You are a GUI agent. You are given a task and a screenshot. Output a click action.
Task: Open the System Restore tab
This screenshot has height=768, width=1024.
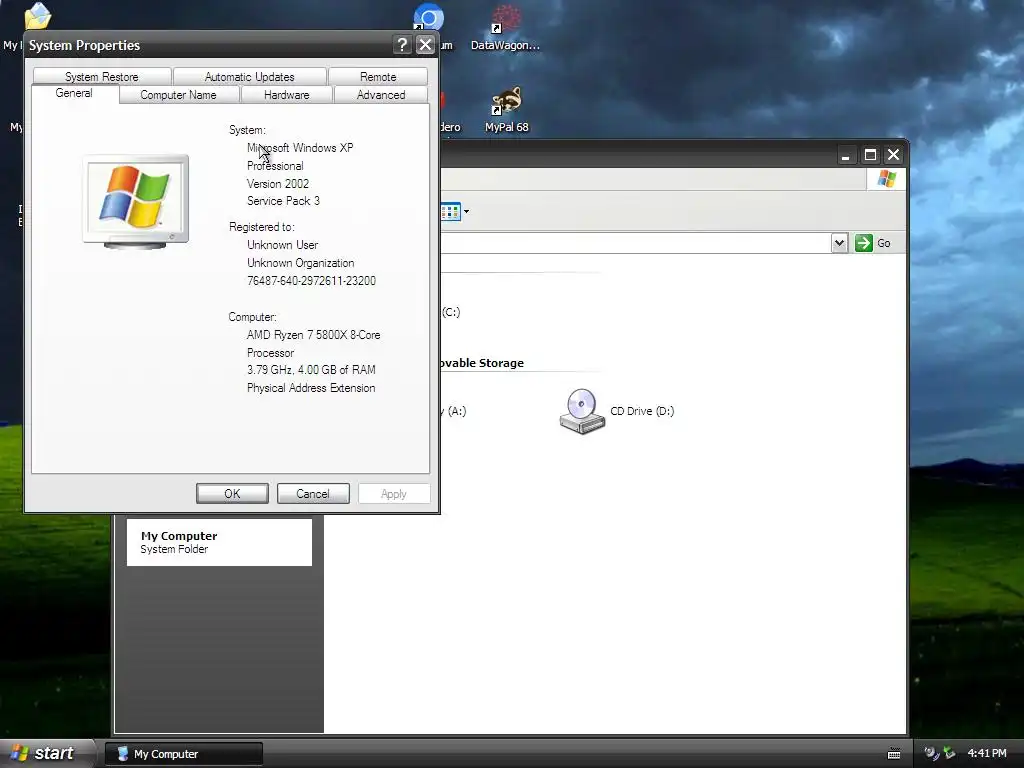point(102,76)
